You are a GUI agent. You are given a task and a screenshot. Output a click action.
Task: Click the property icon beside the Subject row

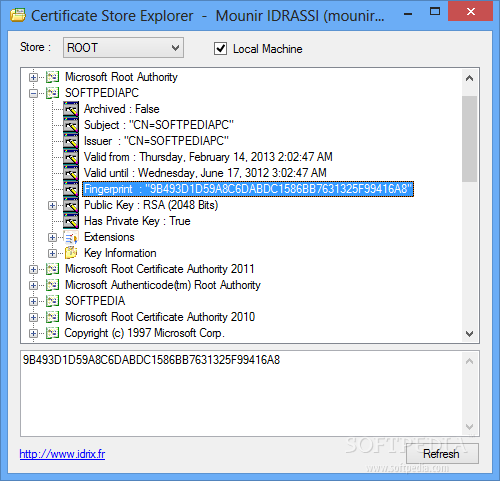(71, 125)
